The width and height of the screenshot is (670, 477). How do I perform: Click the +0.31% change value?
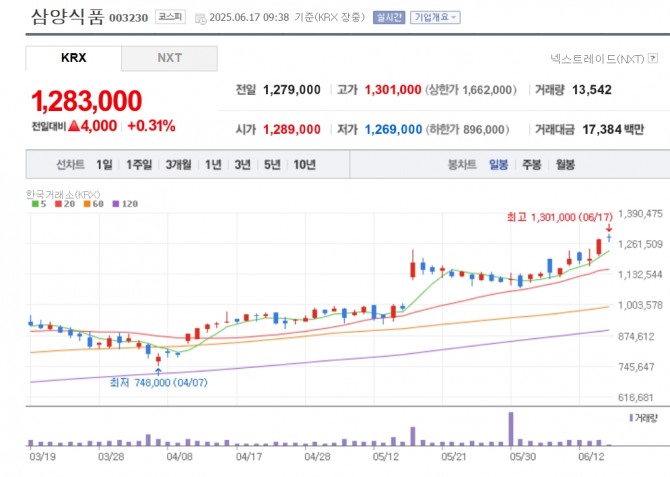[151, 126]
